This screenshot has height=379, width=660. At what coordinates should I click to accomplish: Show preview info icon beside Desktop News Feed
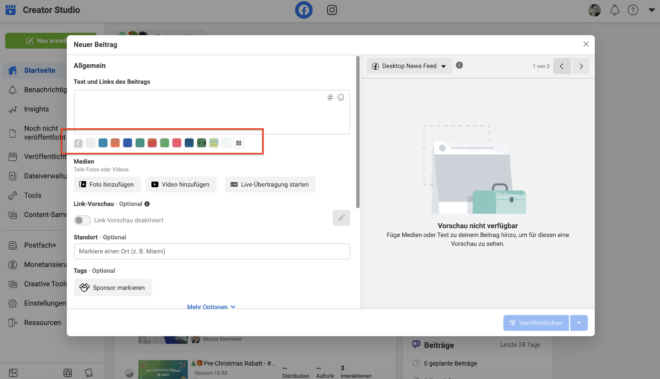[459, 65]
